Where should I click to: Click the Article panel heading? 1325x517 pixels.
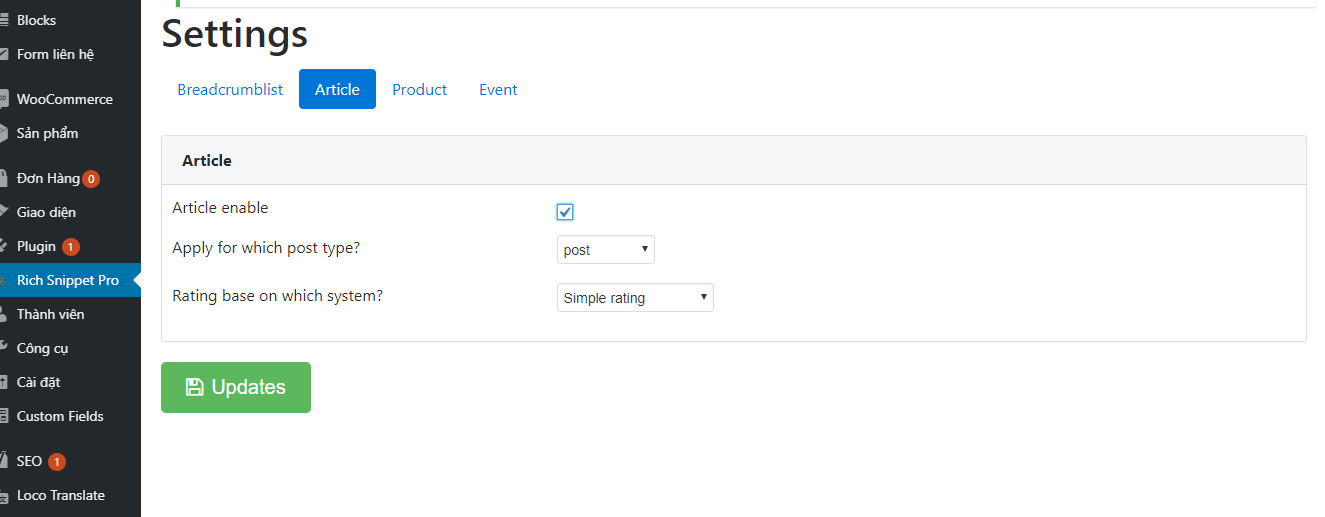point(207,160)
